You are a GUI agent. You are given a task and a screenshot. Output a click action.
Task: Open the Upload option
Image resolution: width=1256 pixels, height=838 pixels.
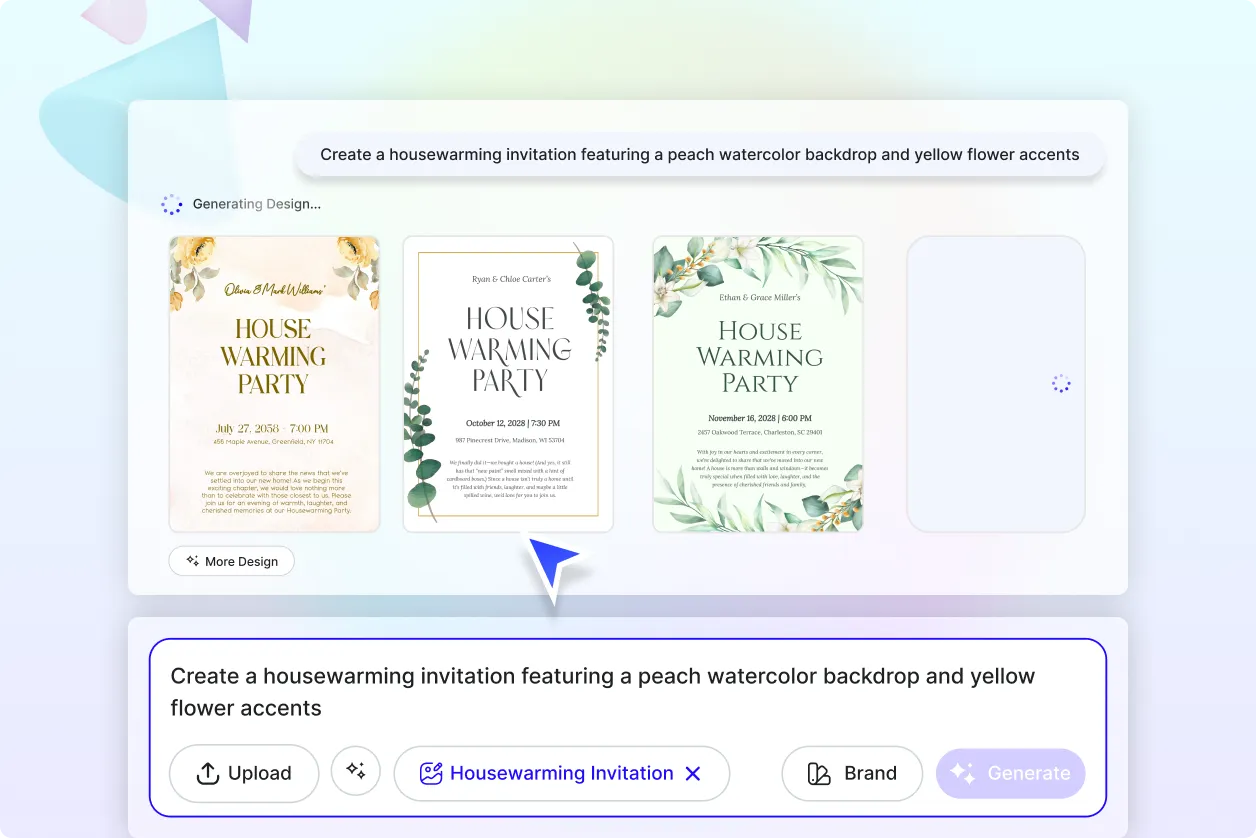click(x=243, y=773)
